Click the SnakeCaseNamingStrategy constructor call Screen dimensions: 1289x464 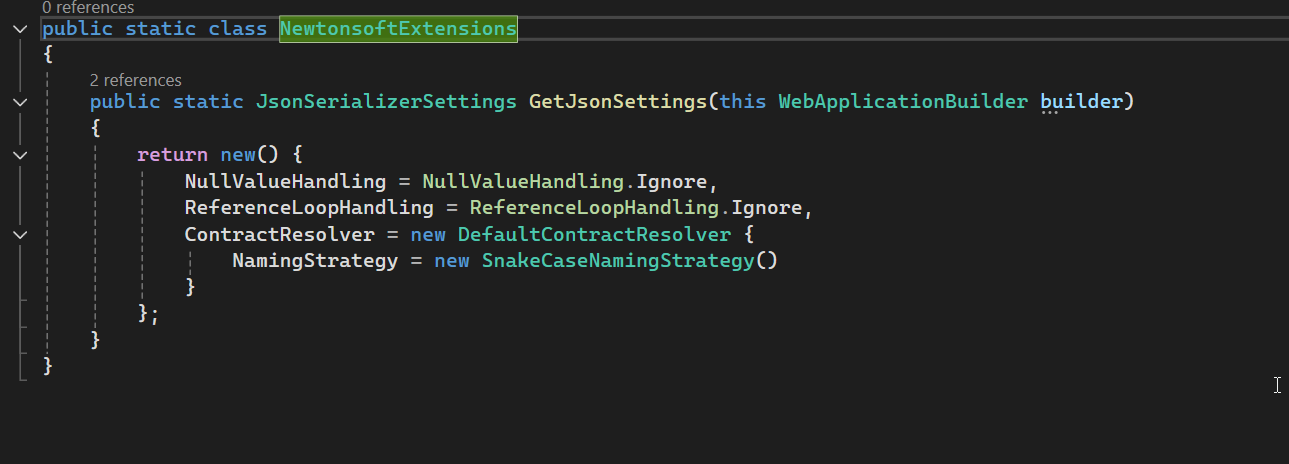coord(629,261)
